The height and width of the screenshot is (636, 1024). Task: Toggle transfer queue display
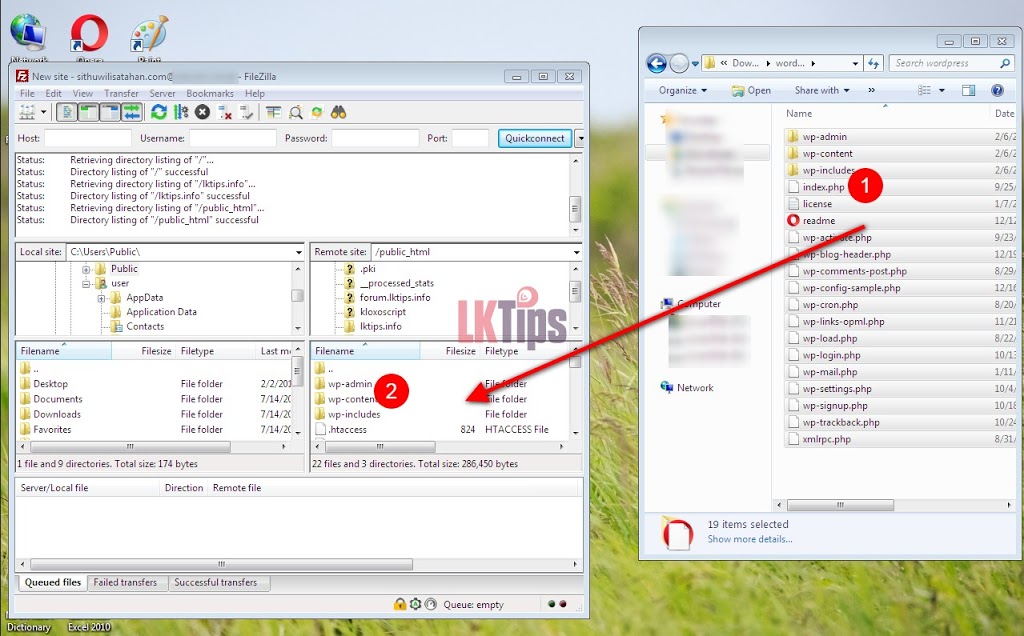(x=131, y=112)
